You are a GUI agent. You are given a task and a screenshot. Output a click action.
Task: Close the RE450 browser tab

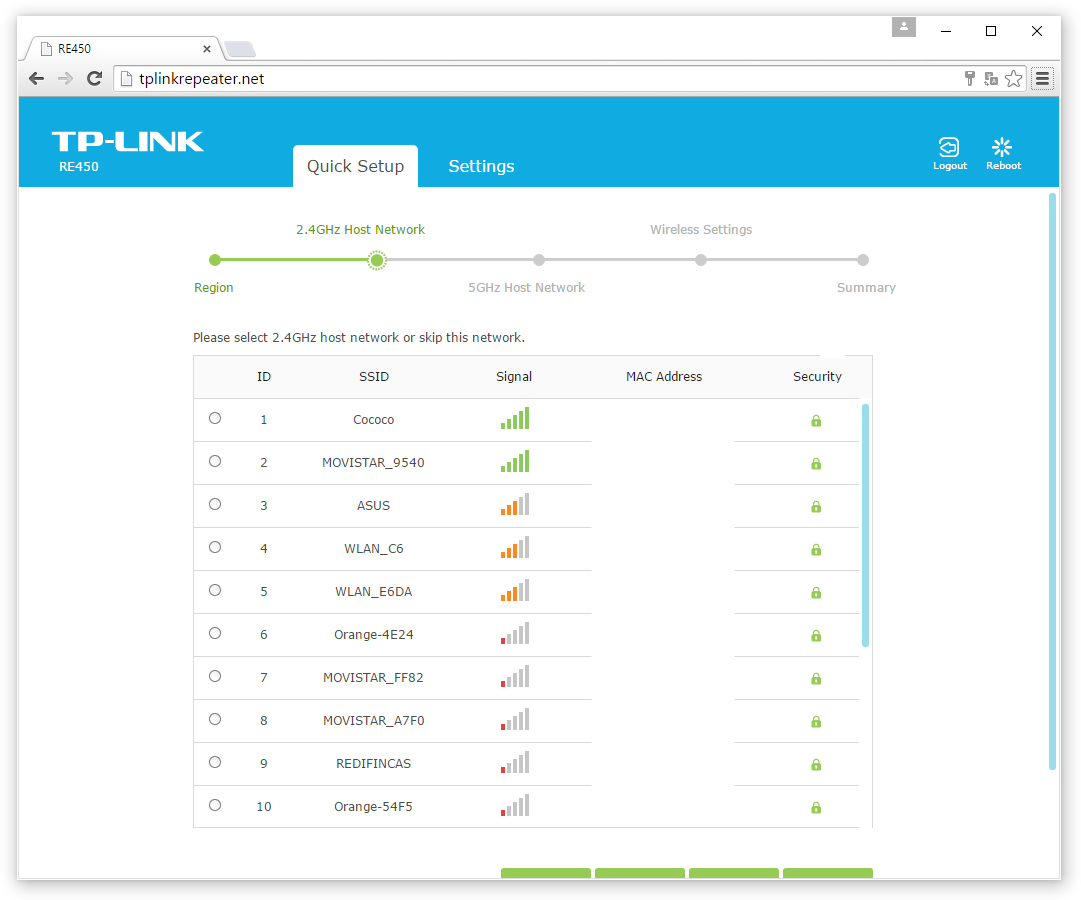coord(207,49)
